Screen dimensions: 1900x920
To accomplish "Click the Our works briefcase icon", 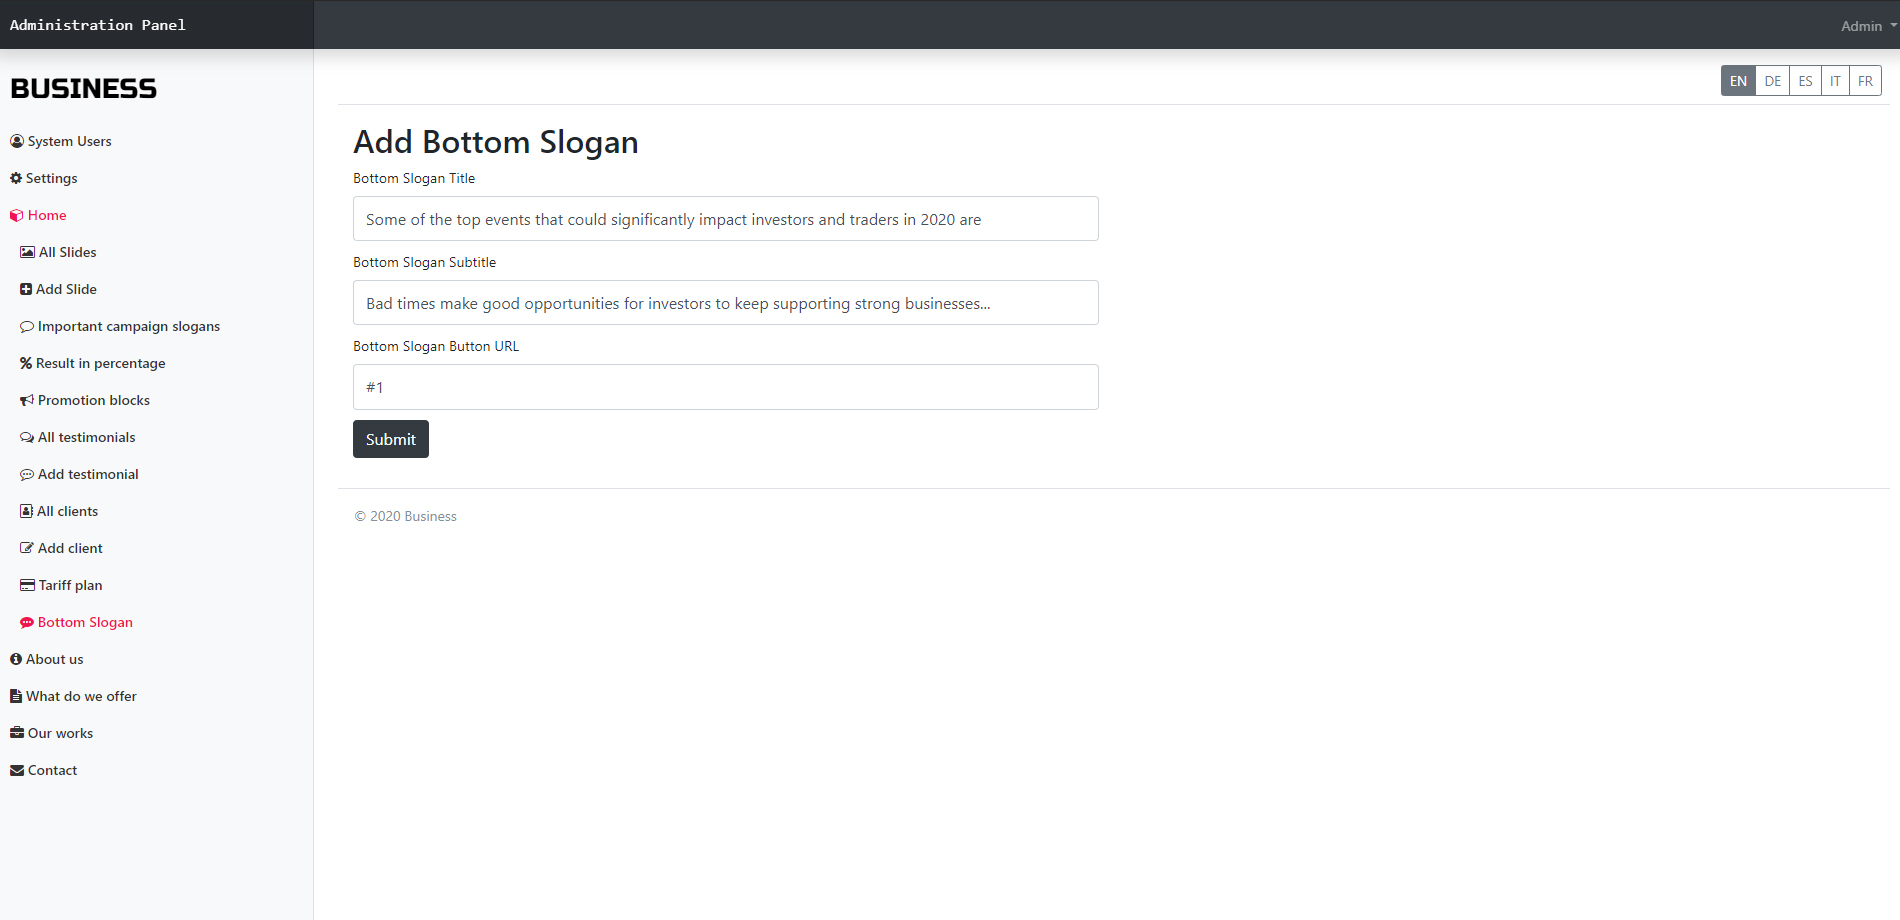I will click(17, 733).
